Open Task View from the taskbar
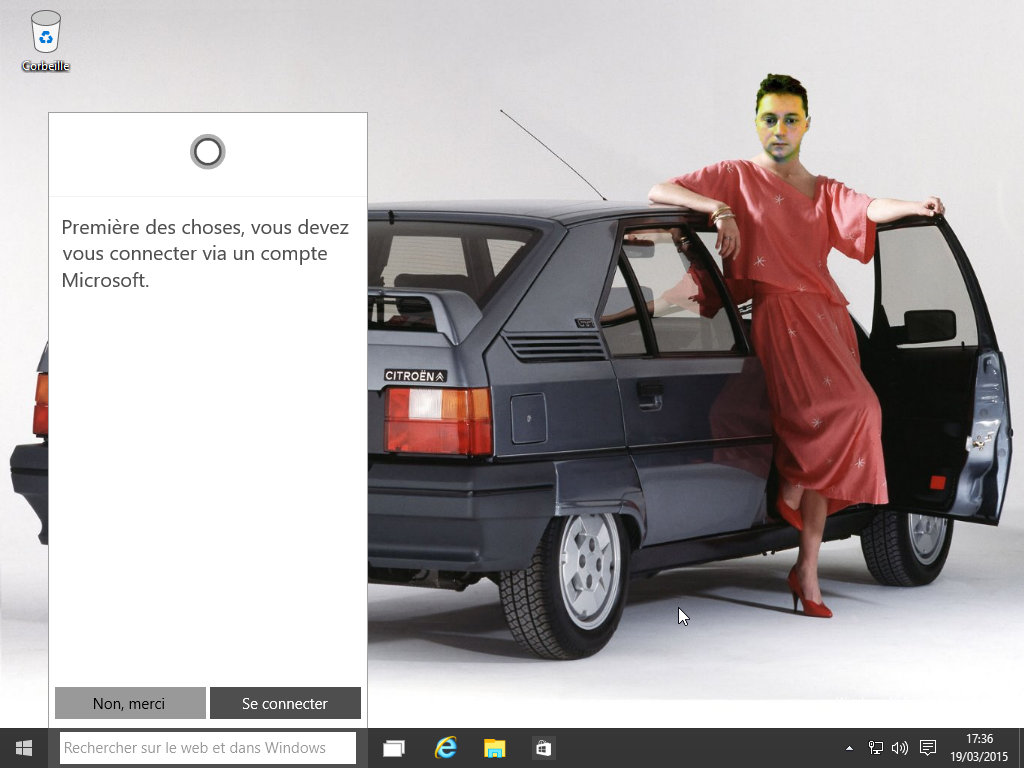The width and height of the screenshot is (1024, 768). coord(394,748)
